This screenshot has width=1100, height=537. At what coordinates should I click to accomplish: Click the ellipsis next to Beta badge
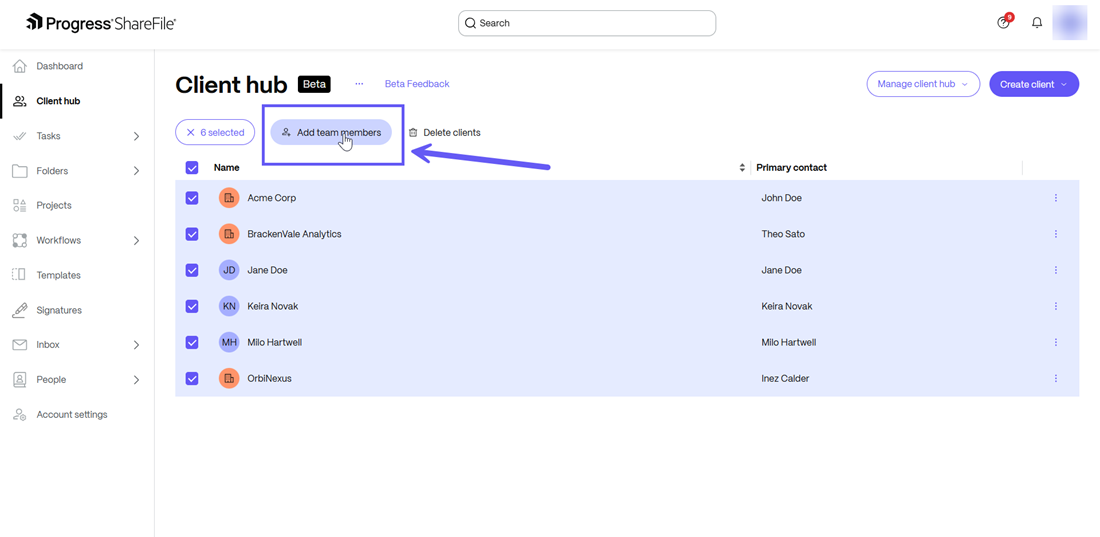(359, 84)
